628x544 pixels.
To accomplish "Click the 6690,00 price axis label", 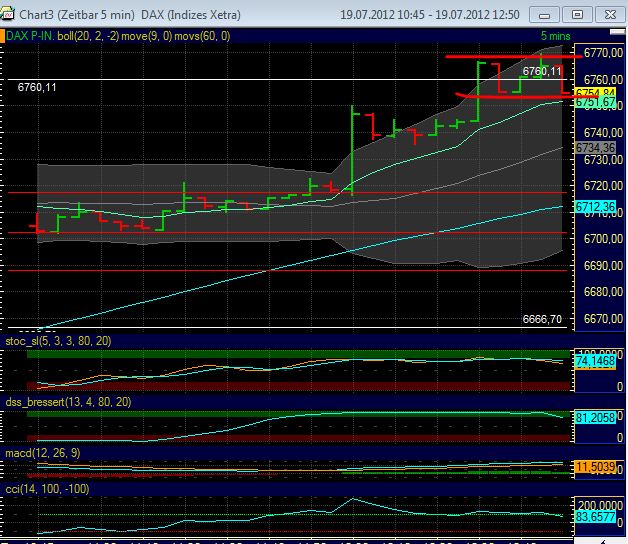I will click(603, 266).
